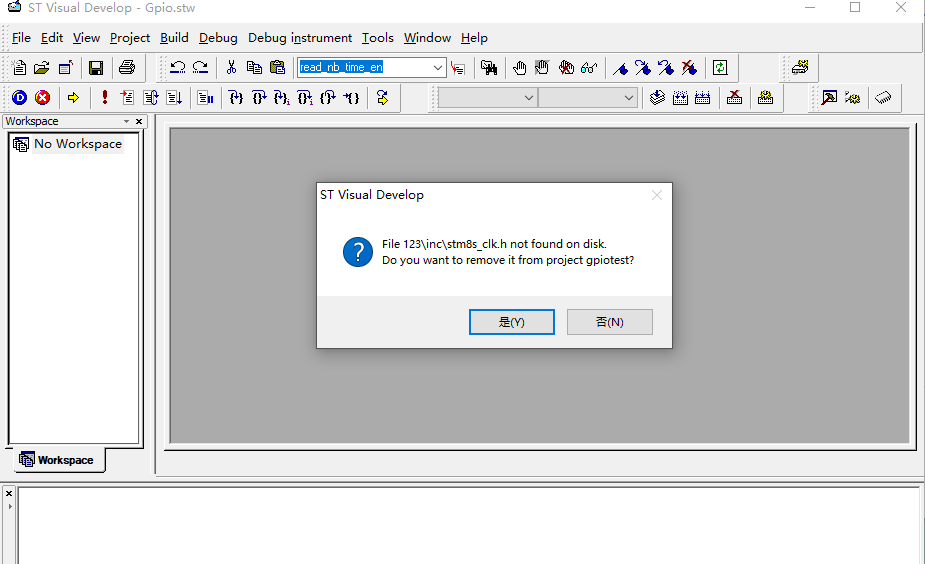Click the Paste clipboard icon
The height and width of the screenshot is (564, 925).
(277, 68)
